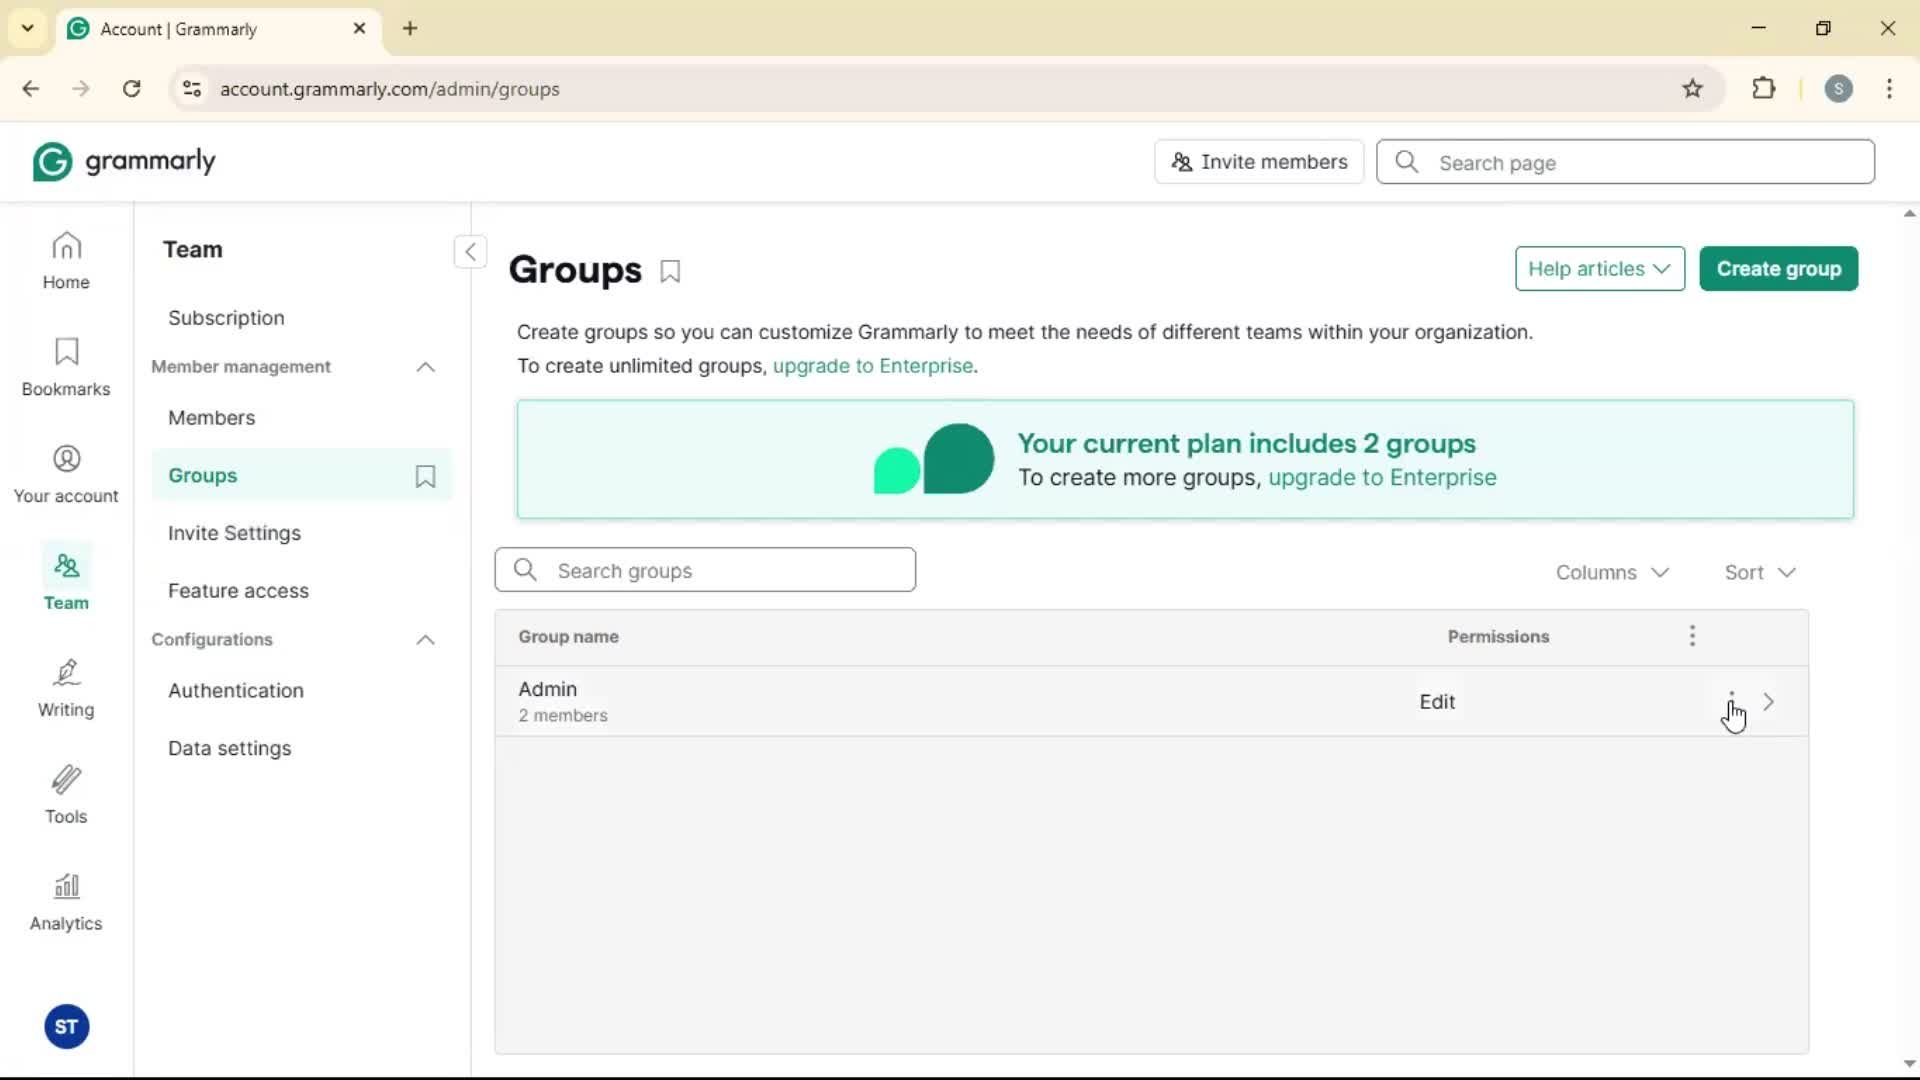
Task: Follow upgrade to Enterprise link in banner
Action: [1382, 477]
